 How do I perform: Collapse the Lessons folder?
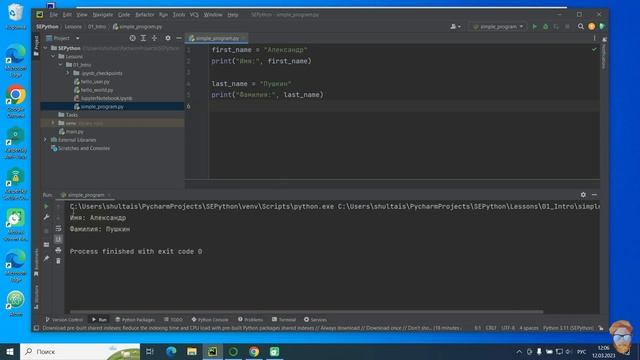coord(53,56)
